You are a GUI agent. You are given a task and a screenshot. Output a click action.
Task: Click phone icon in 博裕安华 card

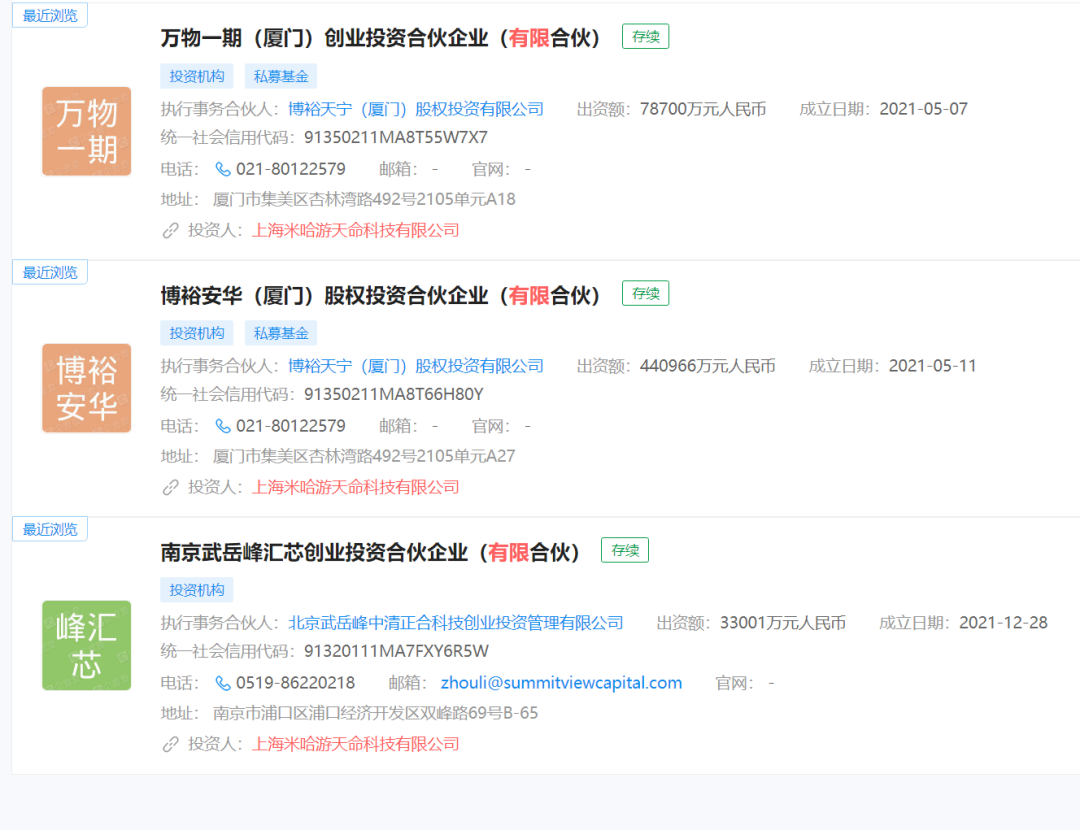(x=222, y=426)
